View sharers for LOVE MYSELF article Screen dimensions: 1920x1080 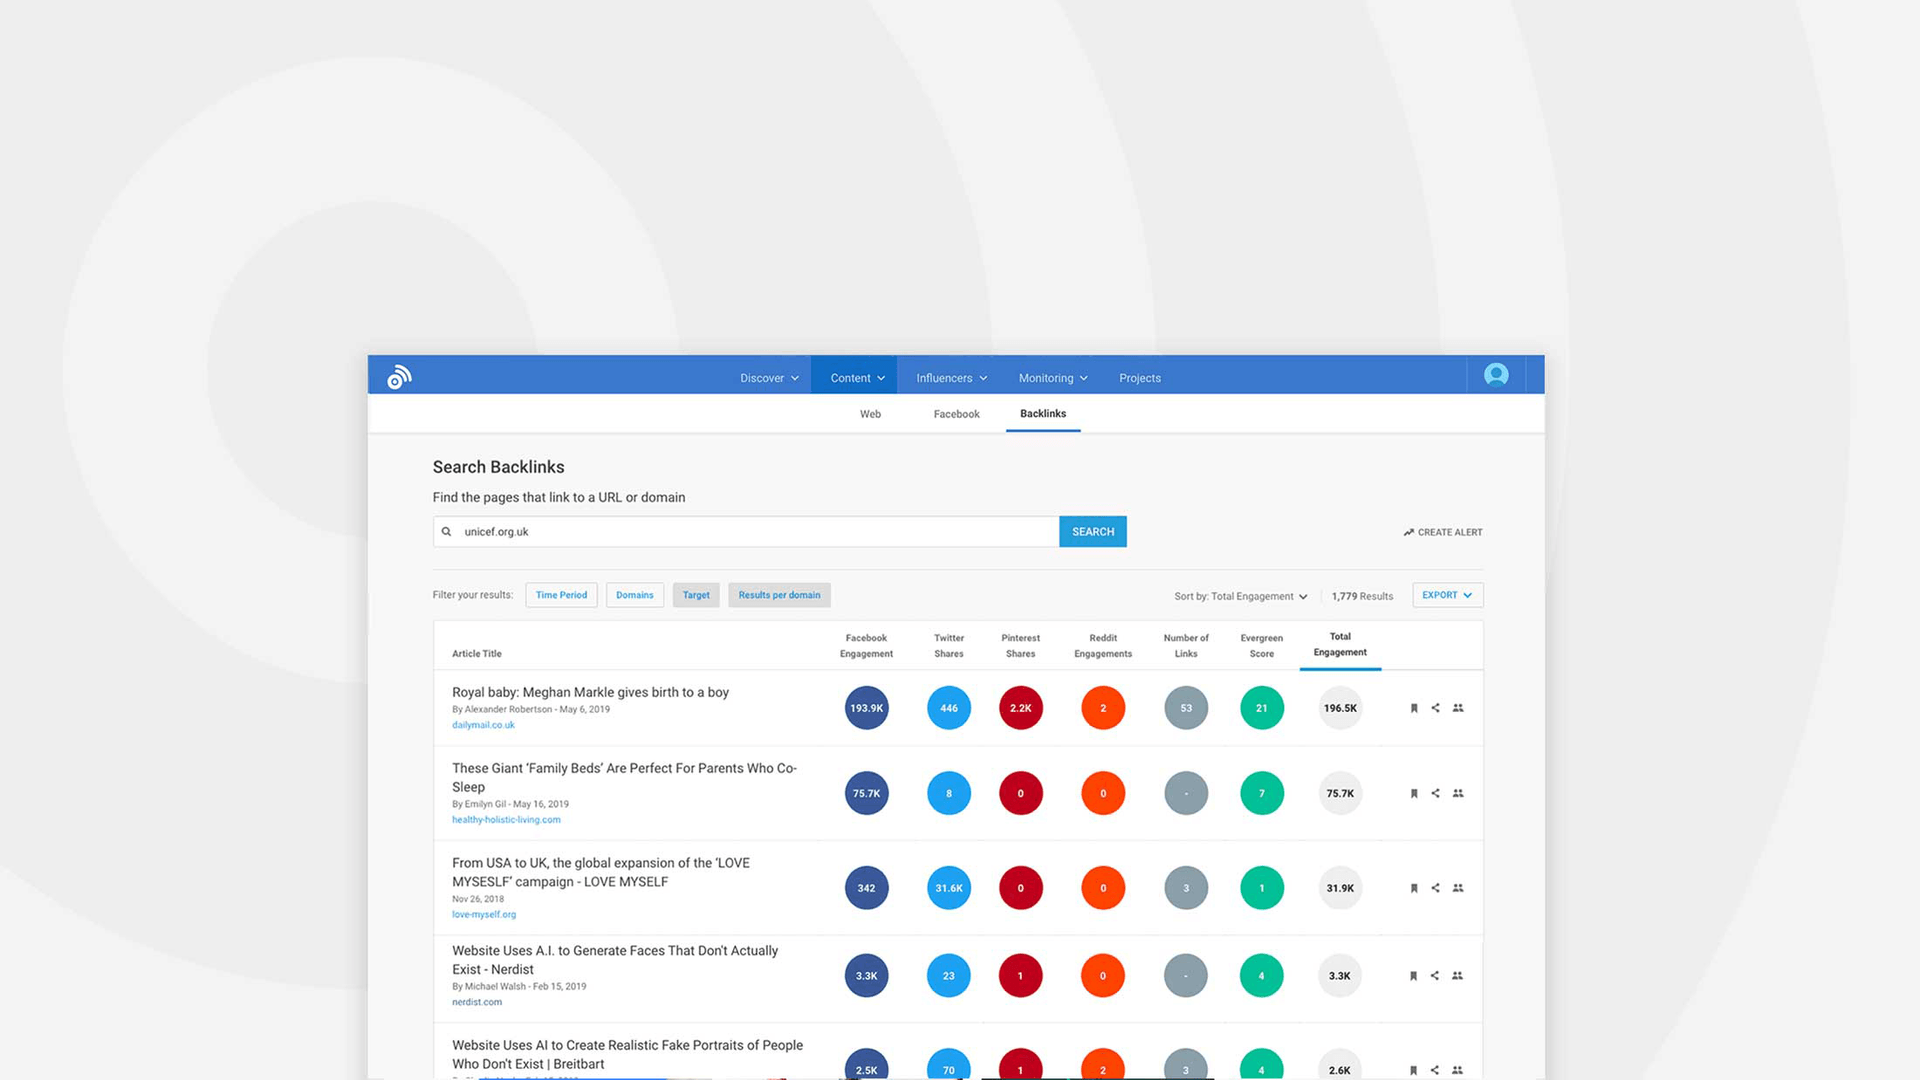(1458, 888)
